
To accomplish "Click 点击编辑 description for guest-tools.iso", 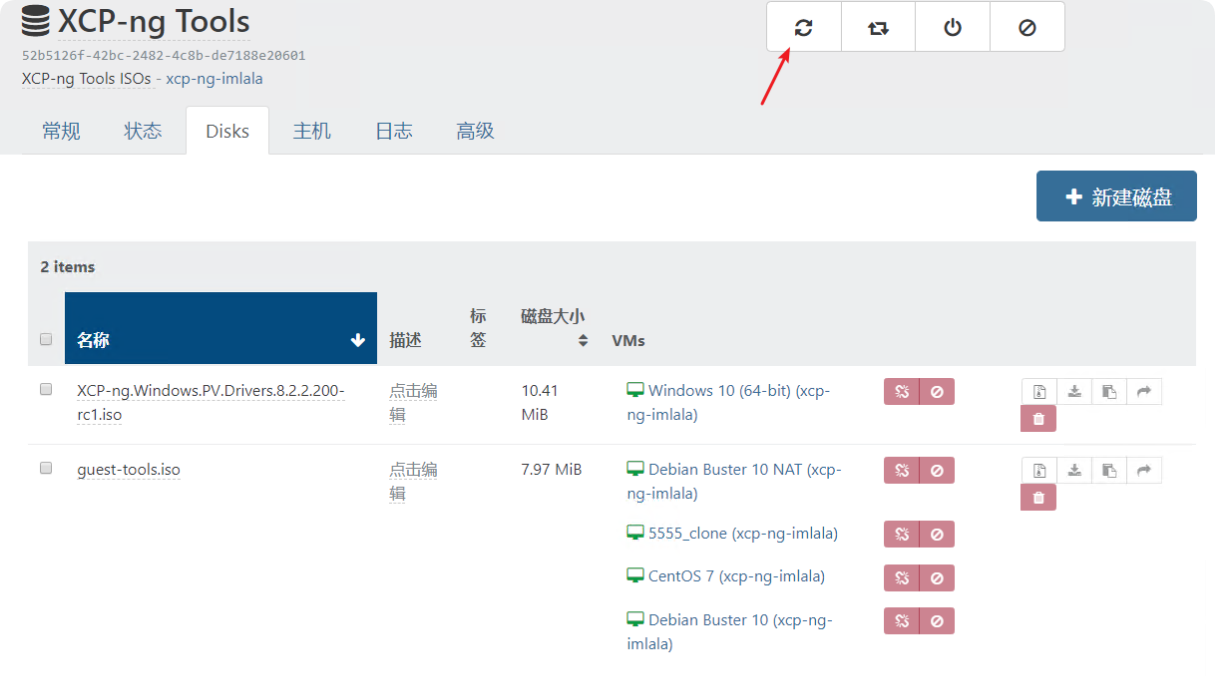I will pyautogui.click(x=413, y=481).
